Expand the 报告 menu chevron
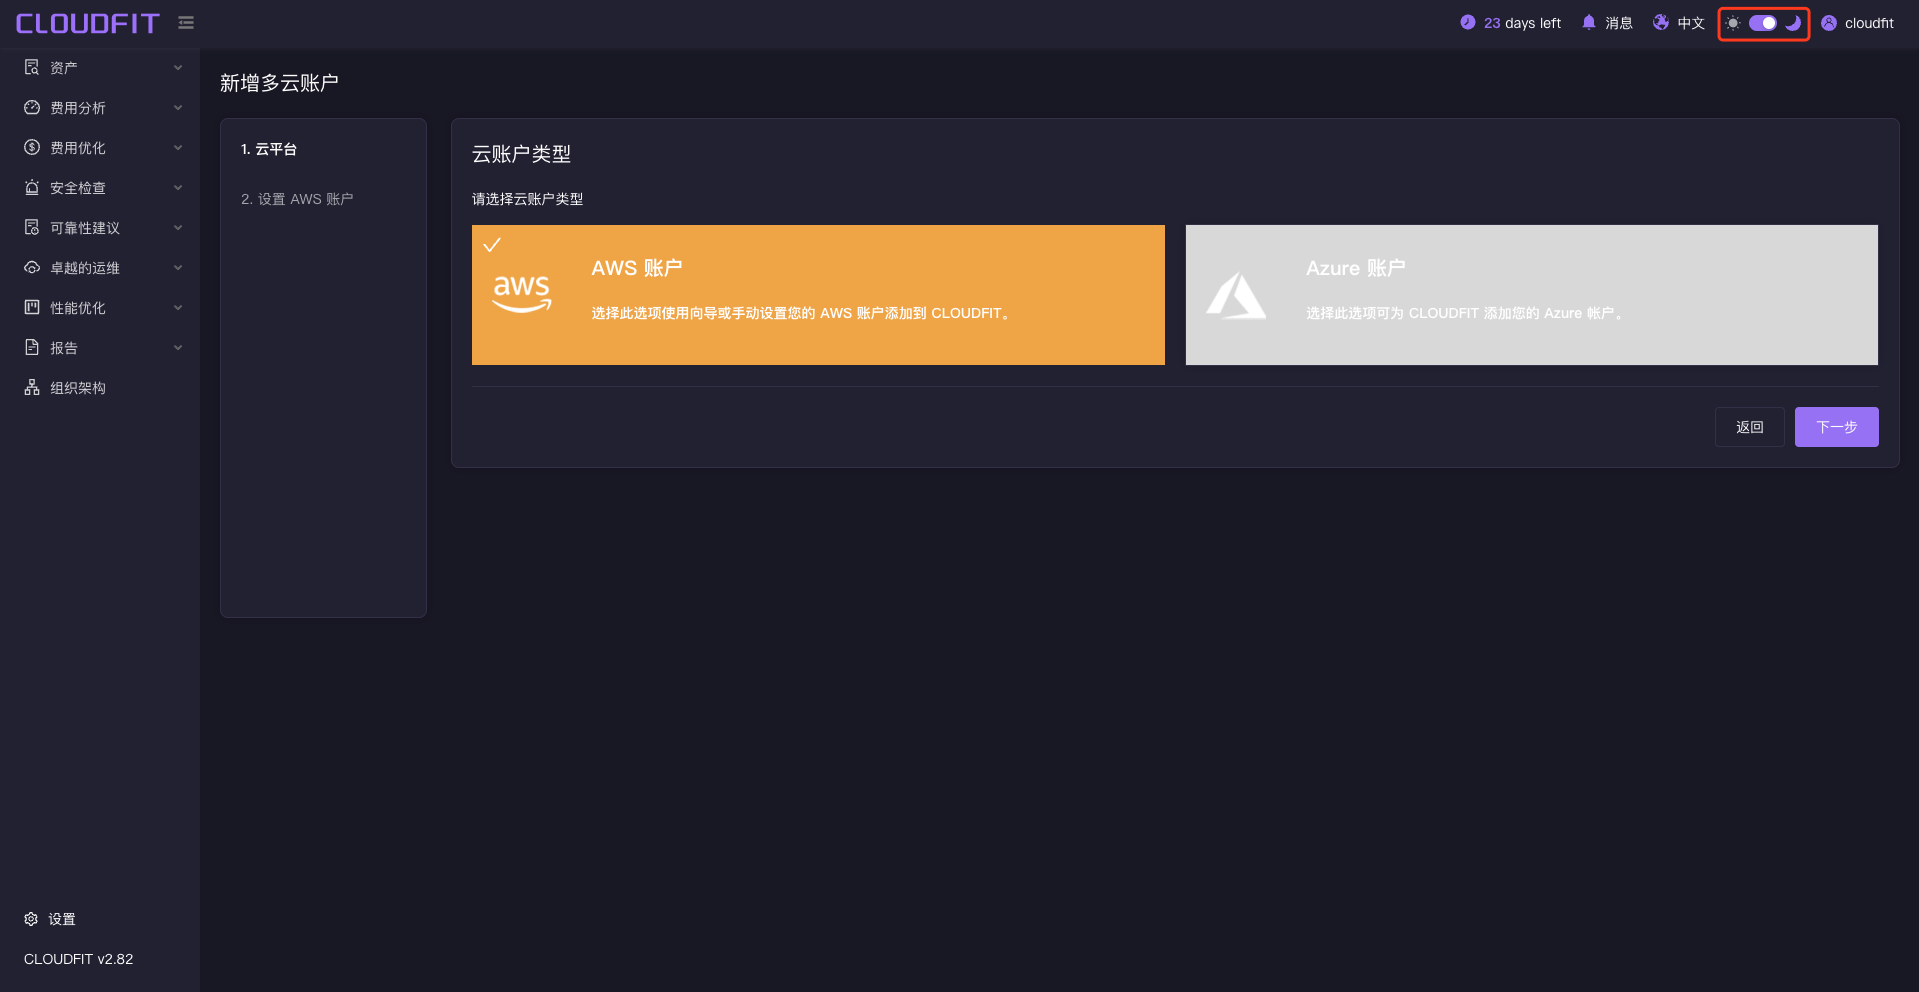1919x992 pixels. [x=178, y=347]
